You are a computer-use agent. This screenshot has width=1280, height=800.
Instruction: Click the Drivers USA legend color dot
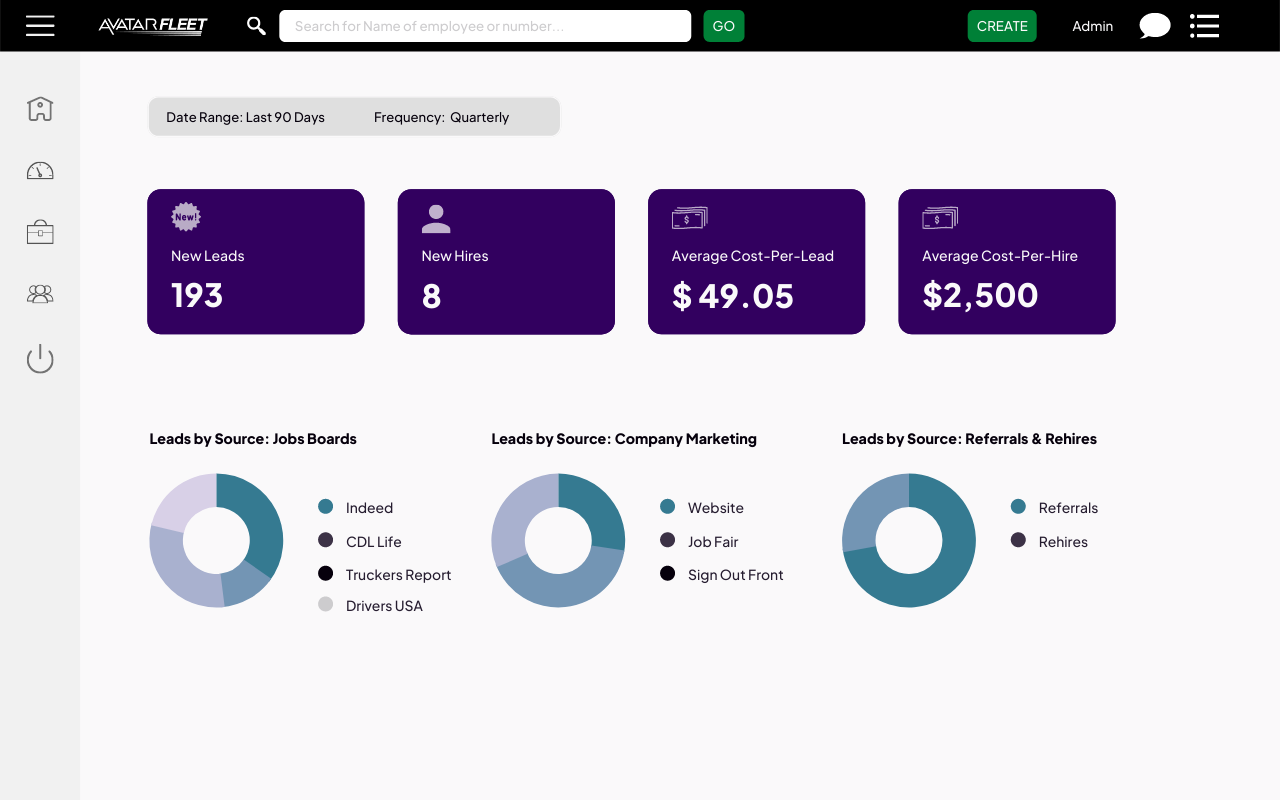click(325, 604)
